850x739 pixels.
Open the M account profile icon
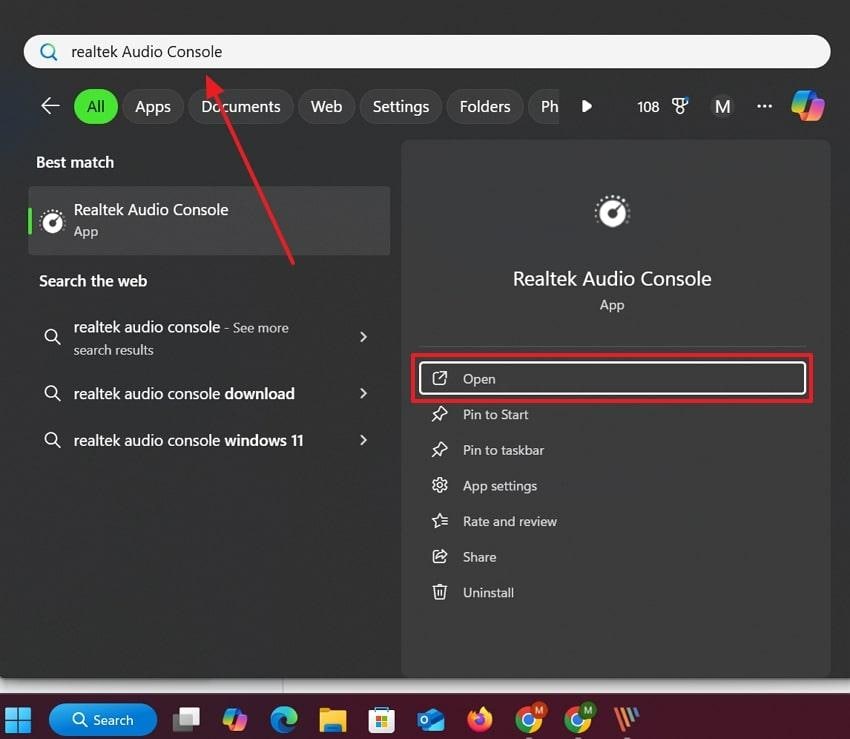pyautogui.click(x=722, y=106)
